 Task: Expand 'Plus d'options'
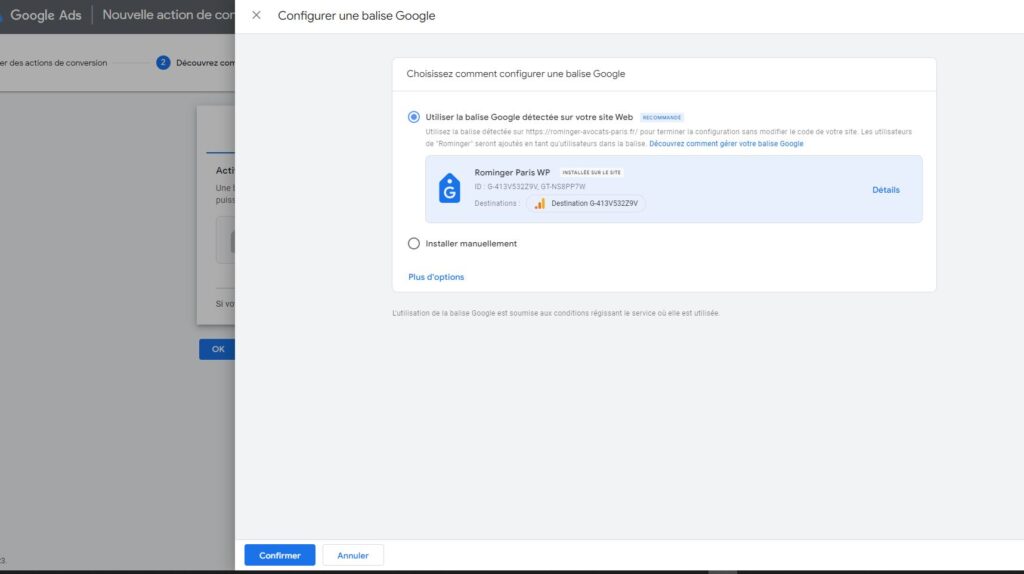(x=436, y=277)
